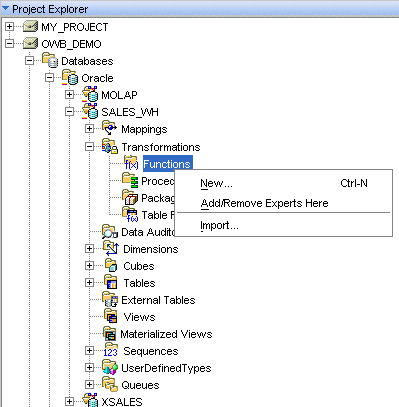399x407 pixels.
Task: Click the Views folder icon
Action: (x=111, y=316)
